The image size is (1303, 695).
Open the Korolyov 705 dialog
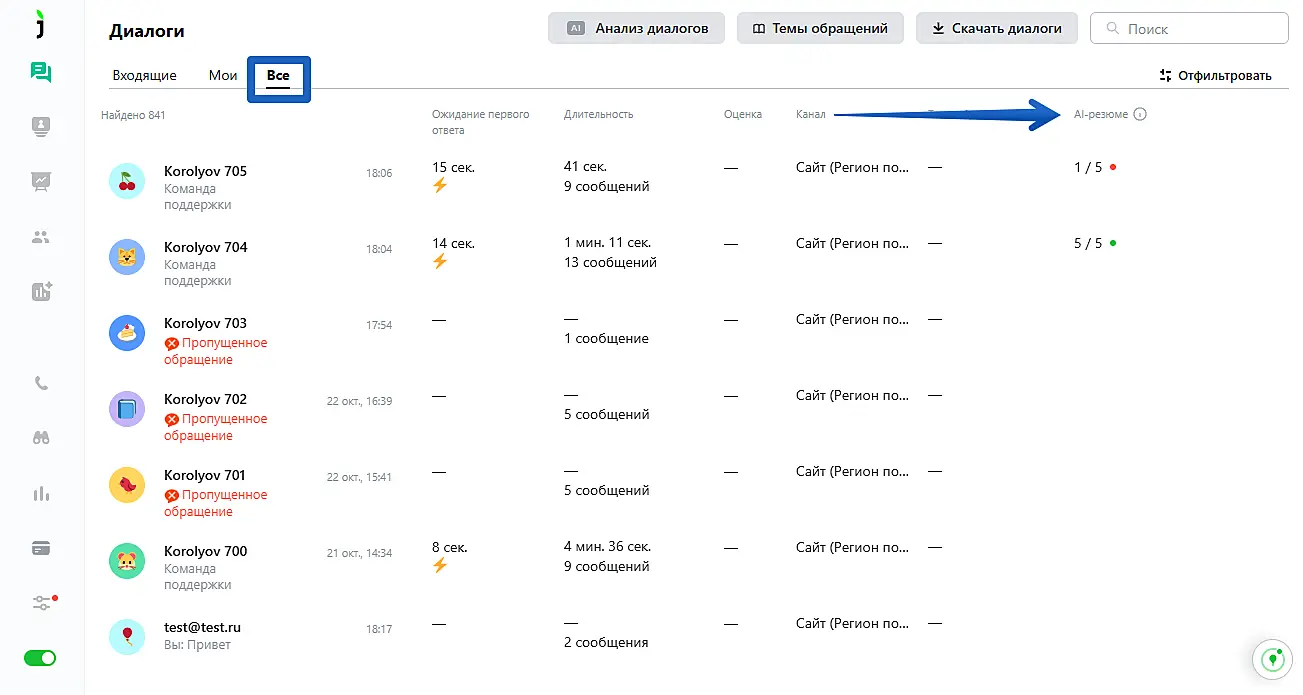pos(205,171)
